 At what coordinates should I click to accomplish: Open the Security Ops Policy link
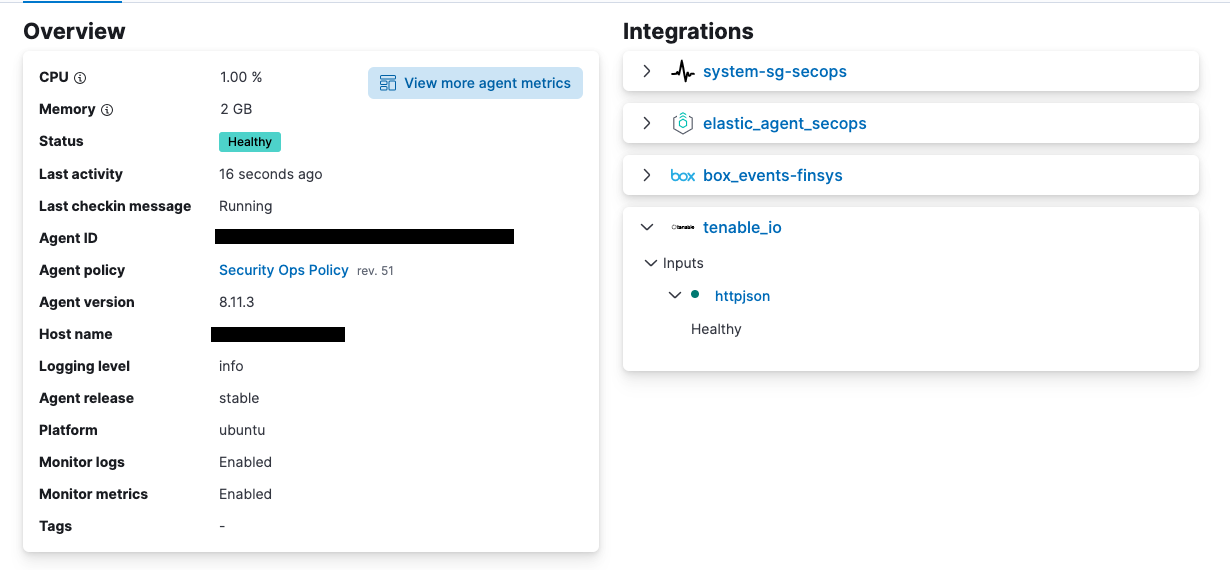point(284,270)
